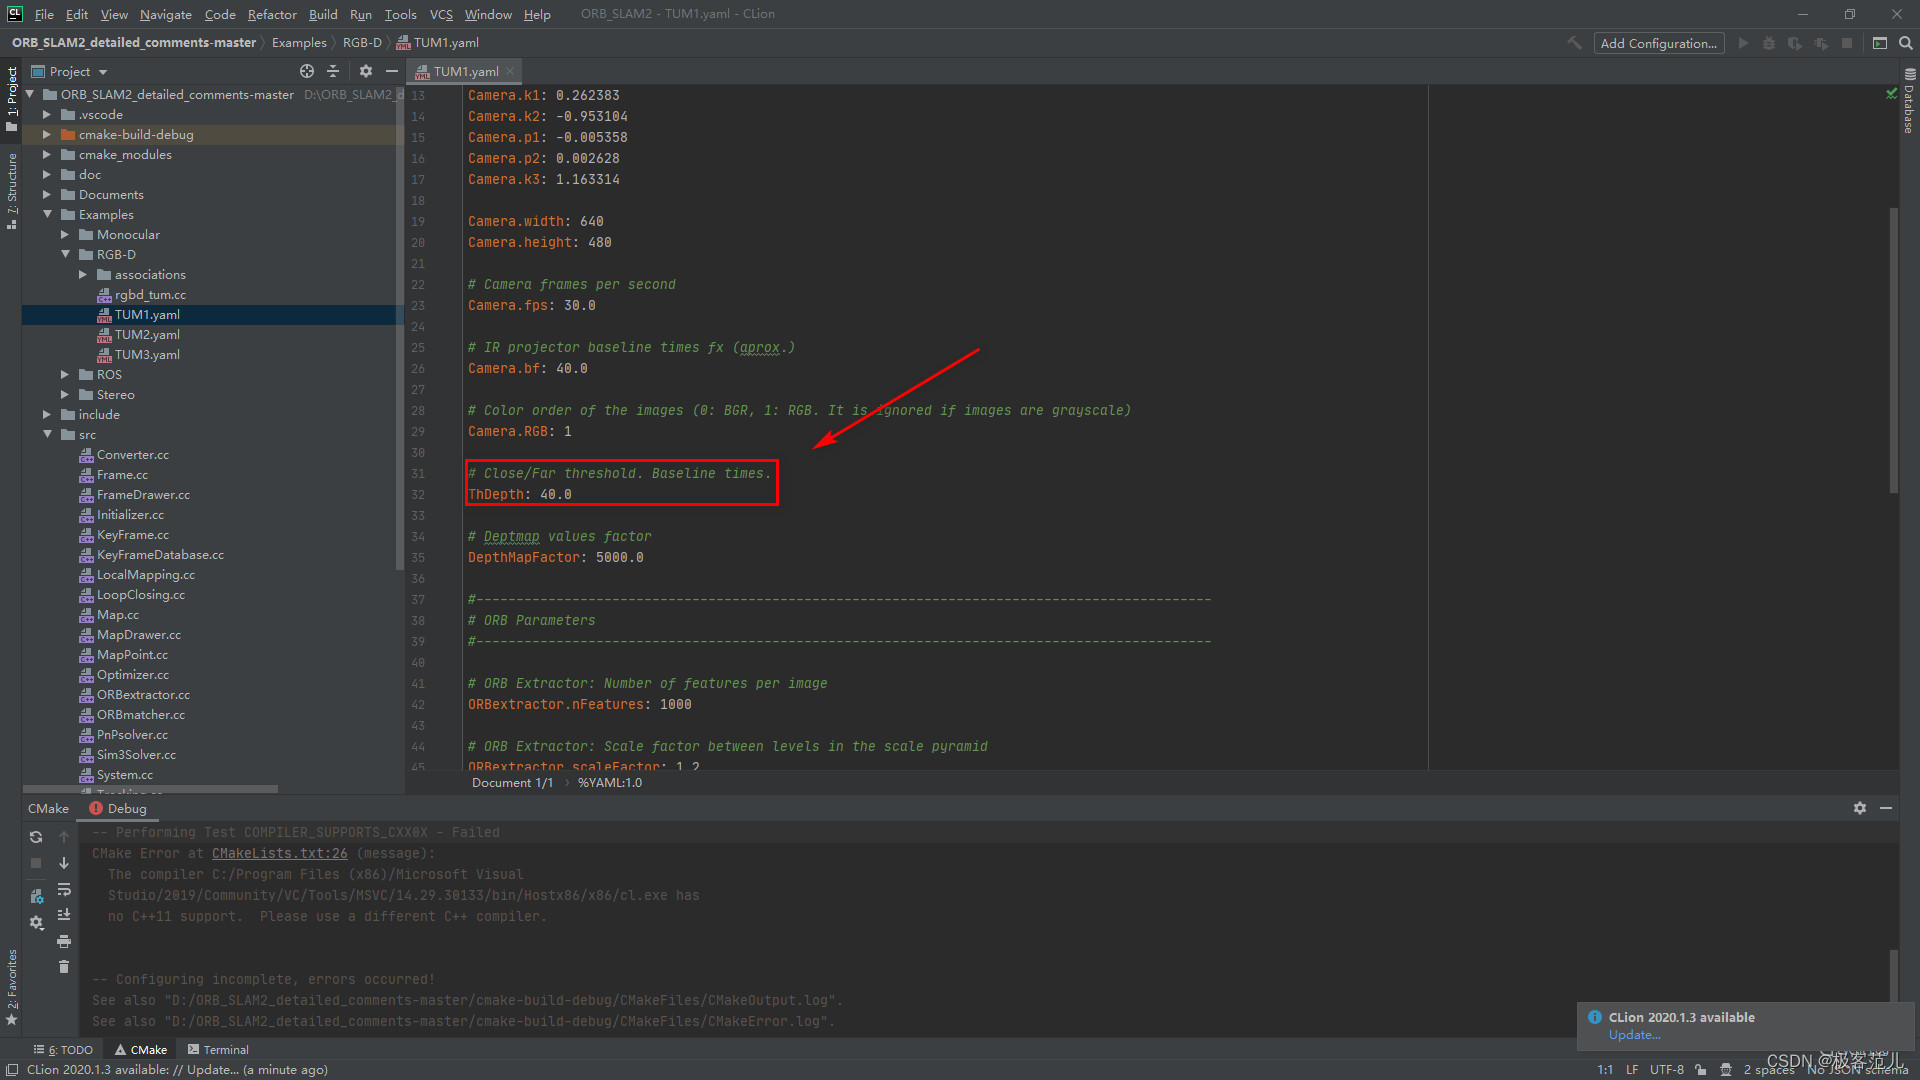Viewport: 1920px width, 1080px height.
Task: Open the Structure side tool window
Action: pos(12,191)
